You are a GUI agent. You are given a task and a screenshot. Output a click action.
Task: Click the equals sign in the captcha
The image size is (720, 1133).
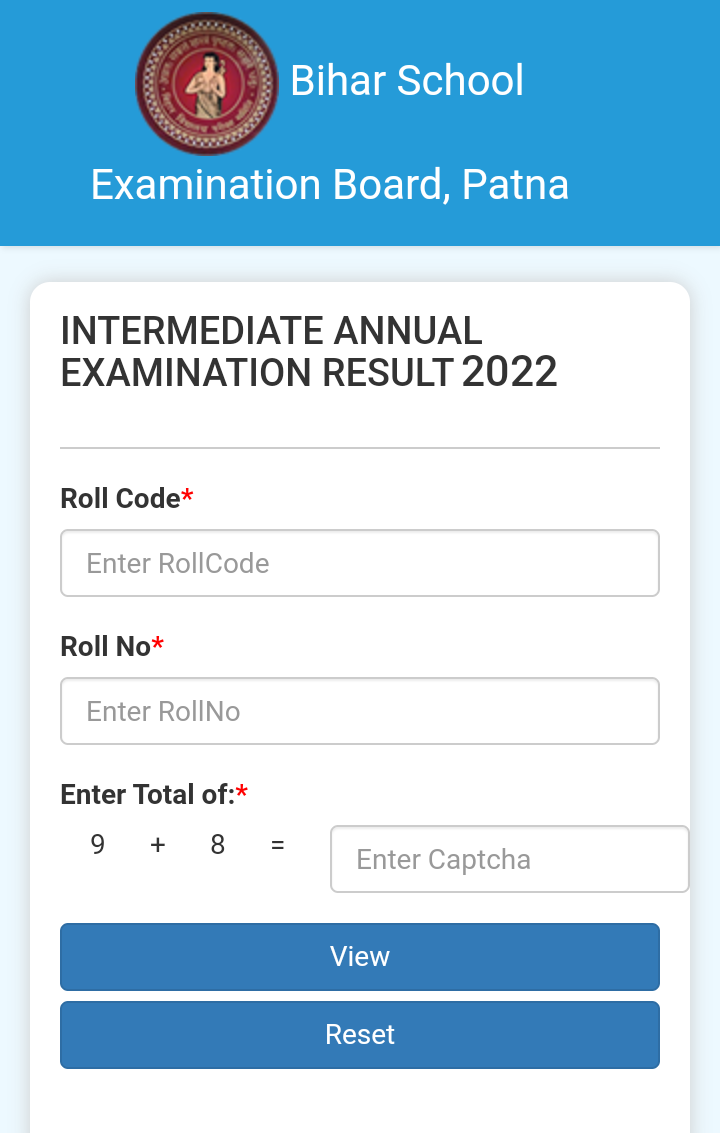[x=278, y=844]
